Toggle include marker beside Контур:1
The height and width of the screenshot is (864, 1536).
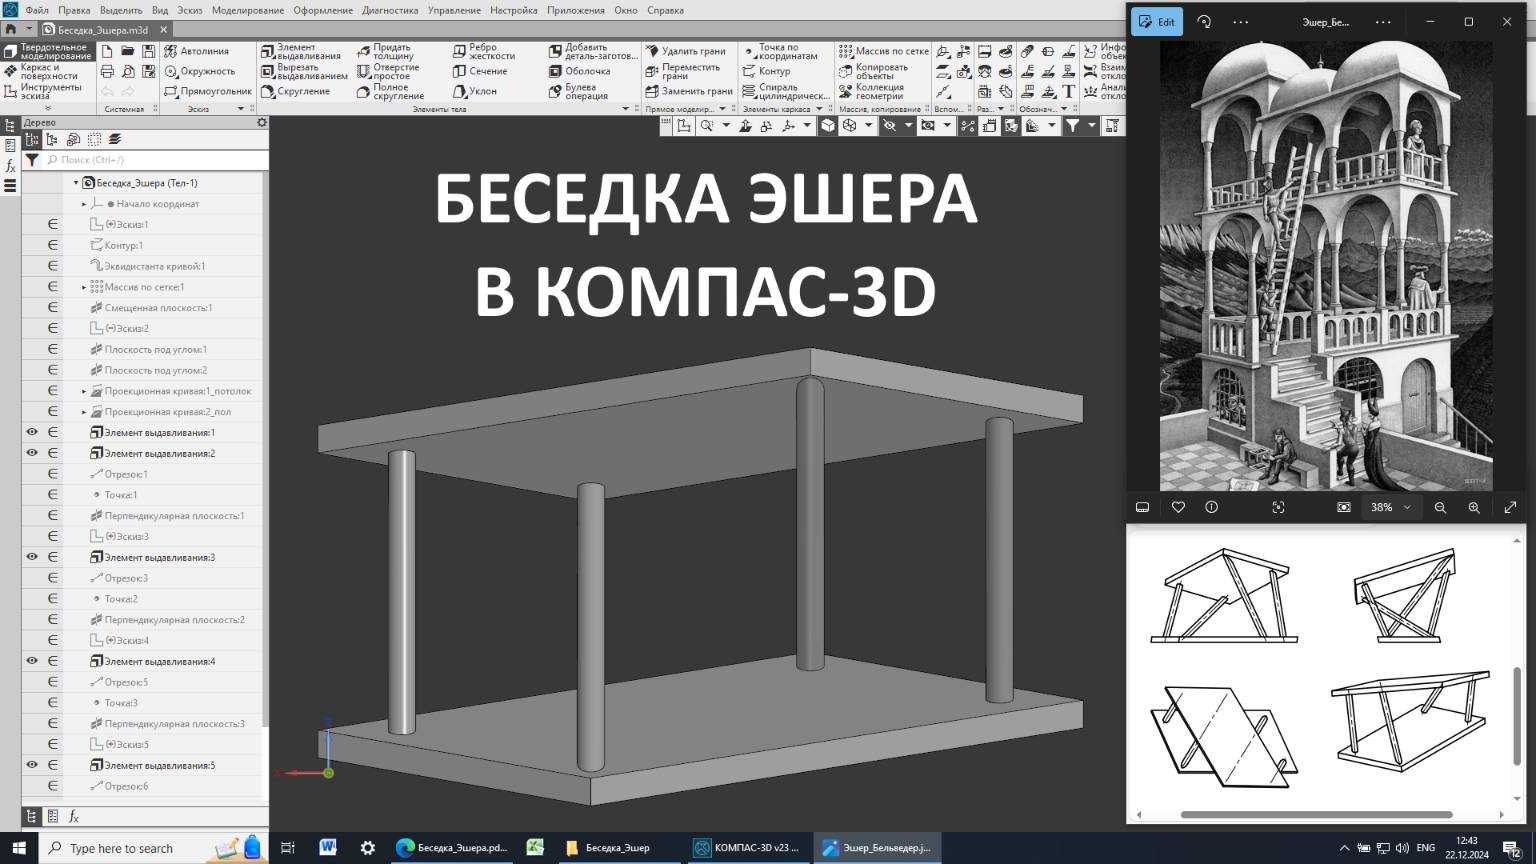click(x=53, y=245)
